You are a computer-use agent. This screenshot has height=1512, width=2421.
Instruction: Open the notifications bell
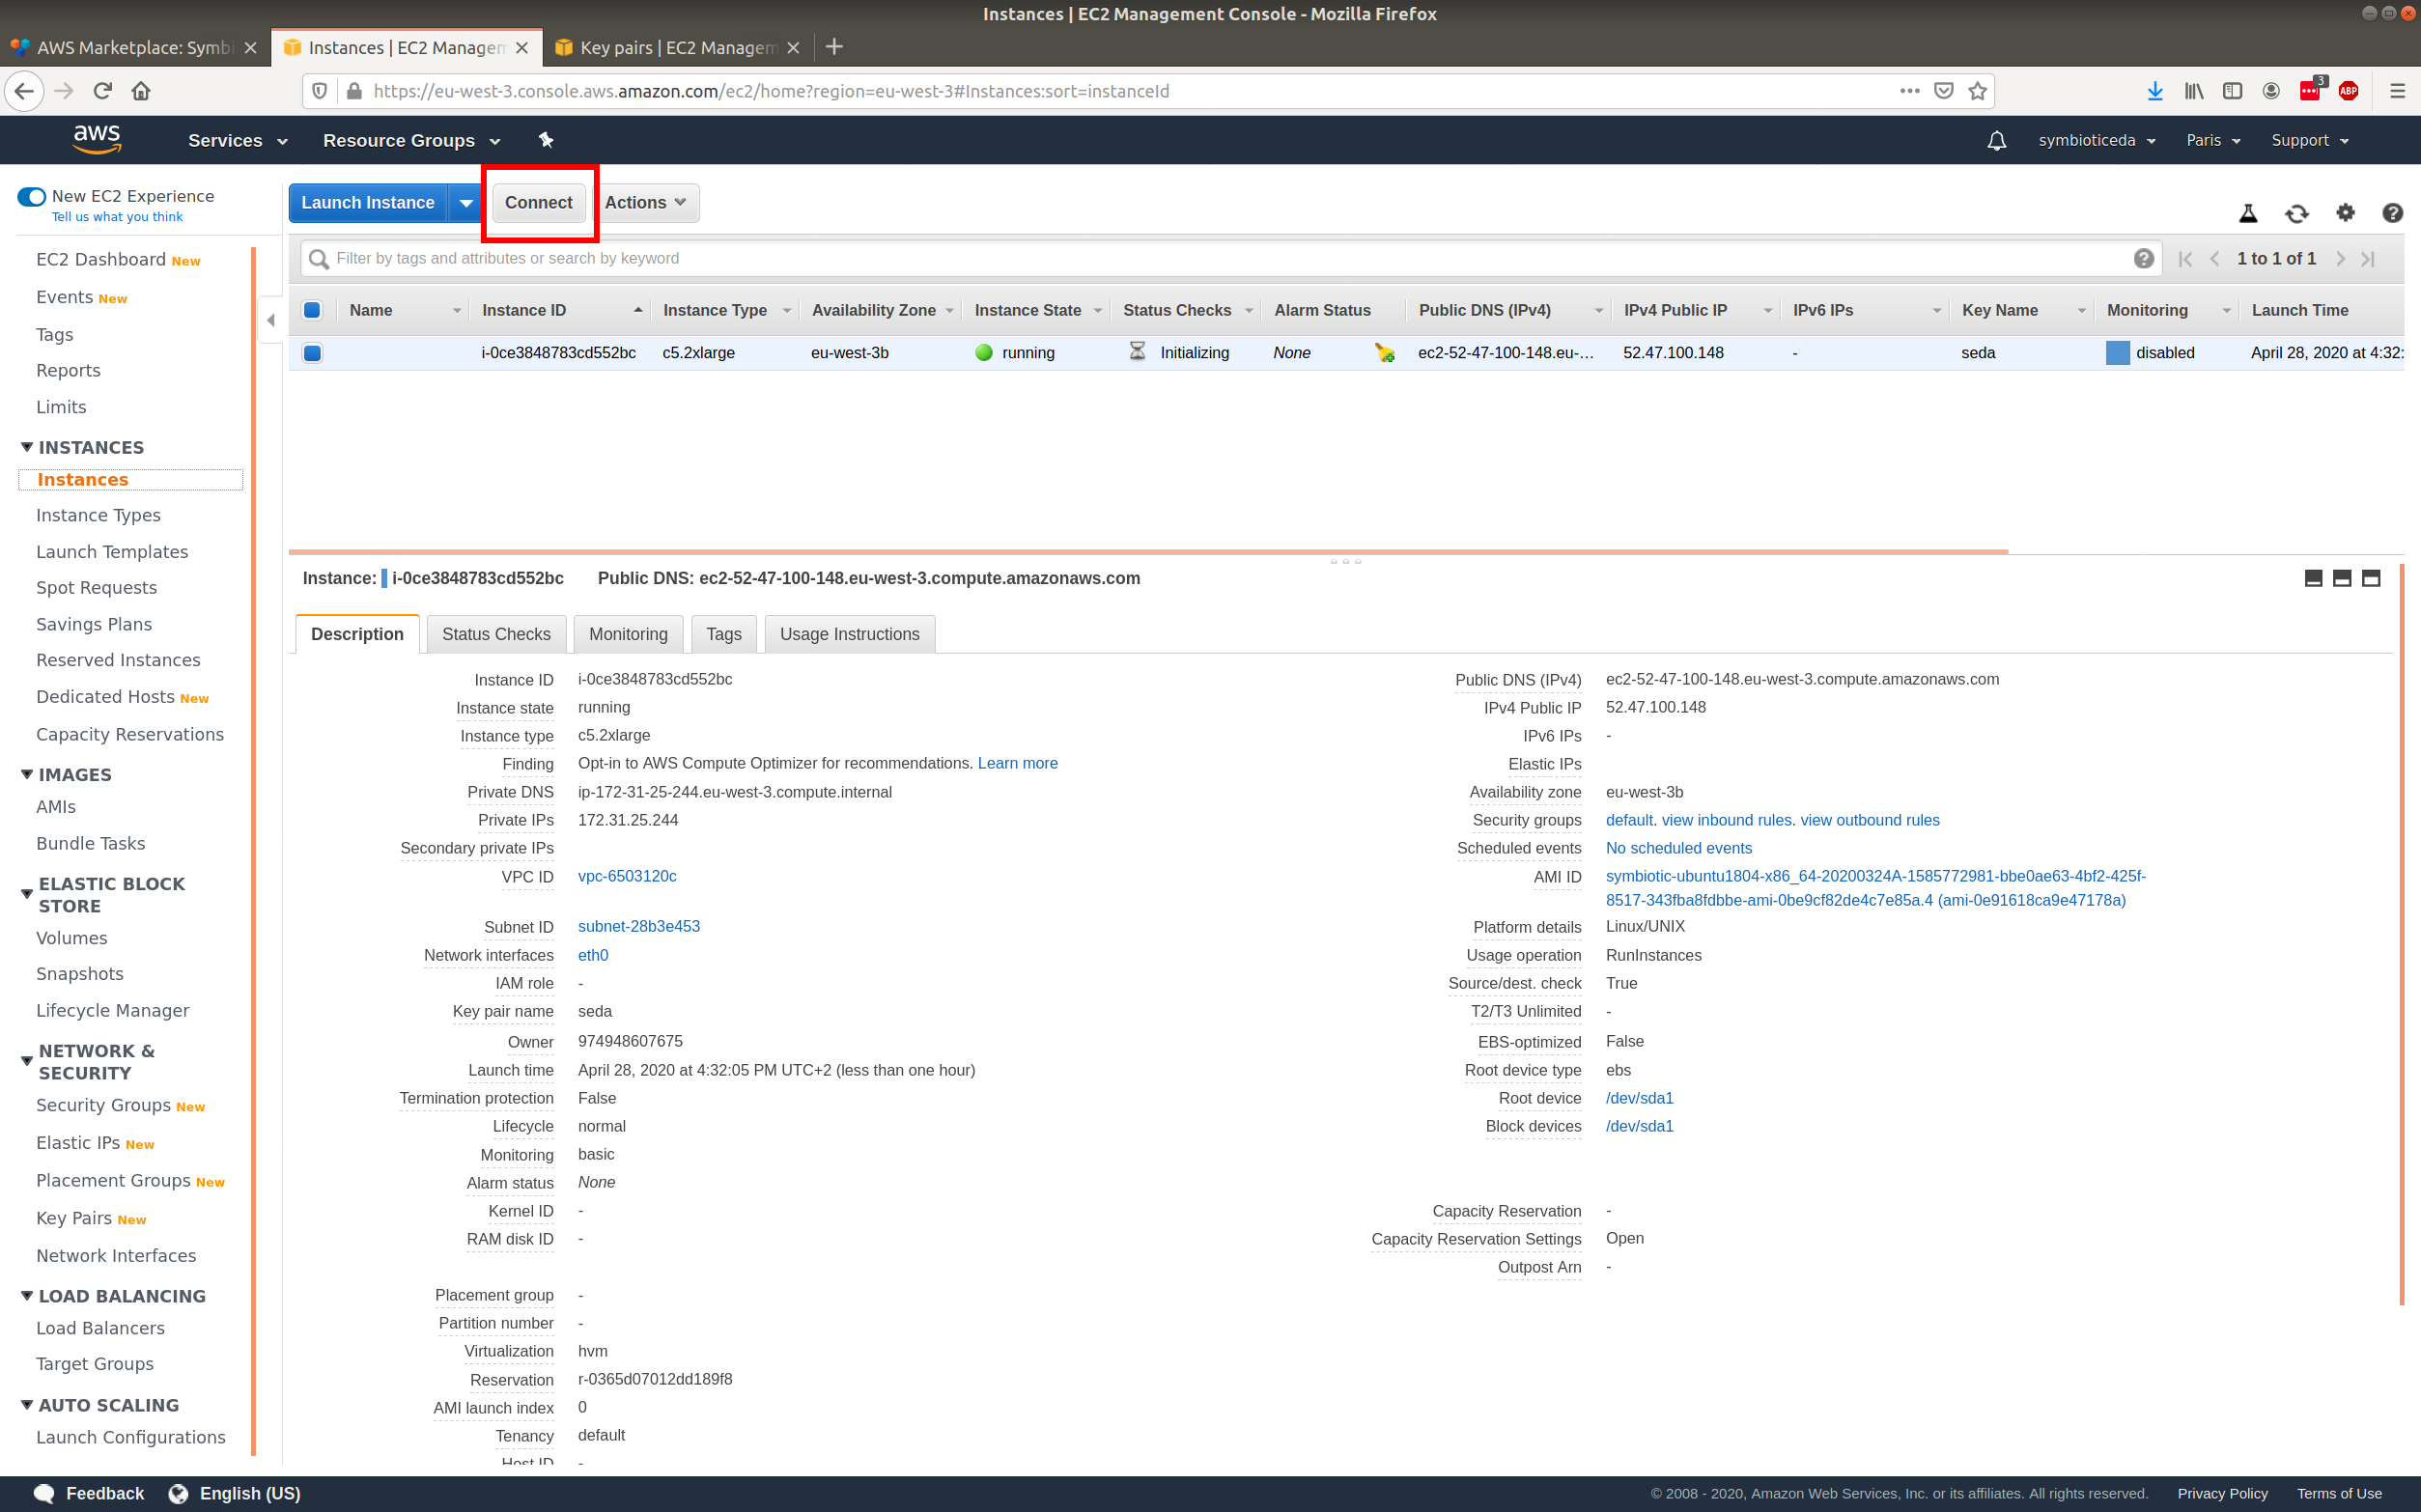coord(1996,141)
